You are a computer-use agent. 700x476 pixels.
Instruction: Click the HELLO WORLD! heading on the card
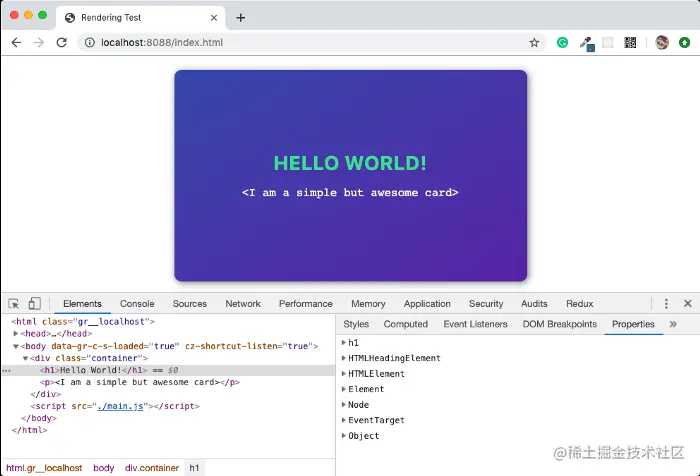(350, 163)
